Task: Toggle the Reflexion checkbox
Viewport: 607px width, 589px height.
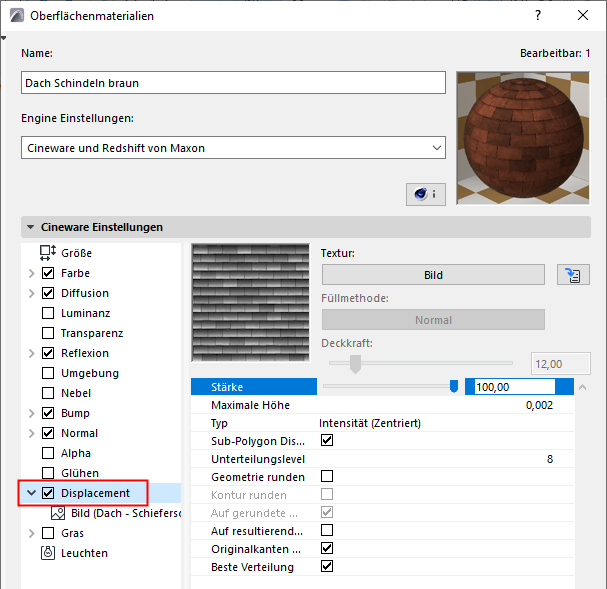Action: coord(48,353)
